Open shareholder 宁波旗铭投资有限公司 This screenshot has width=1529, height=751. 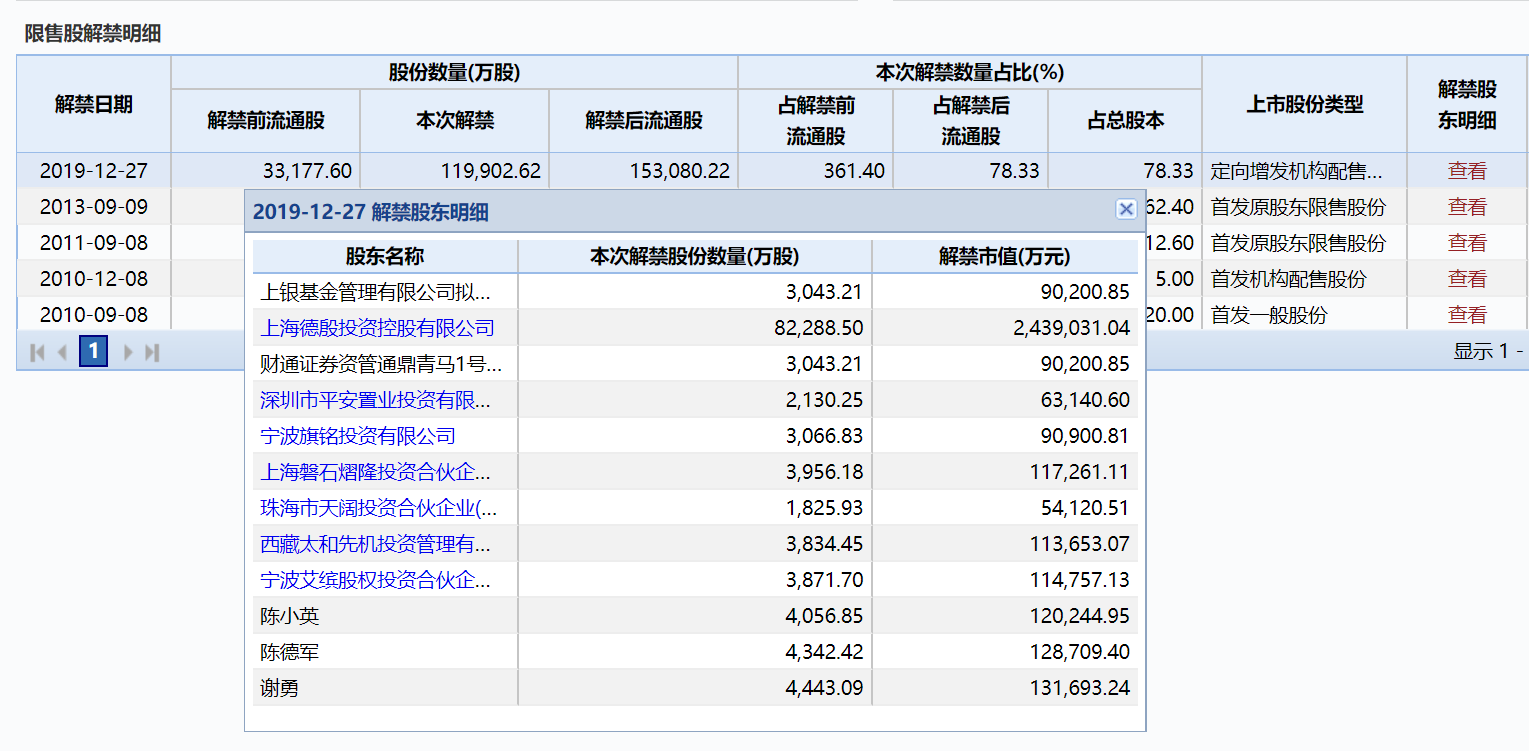358,436
